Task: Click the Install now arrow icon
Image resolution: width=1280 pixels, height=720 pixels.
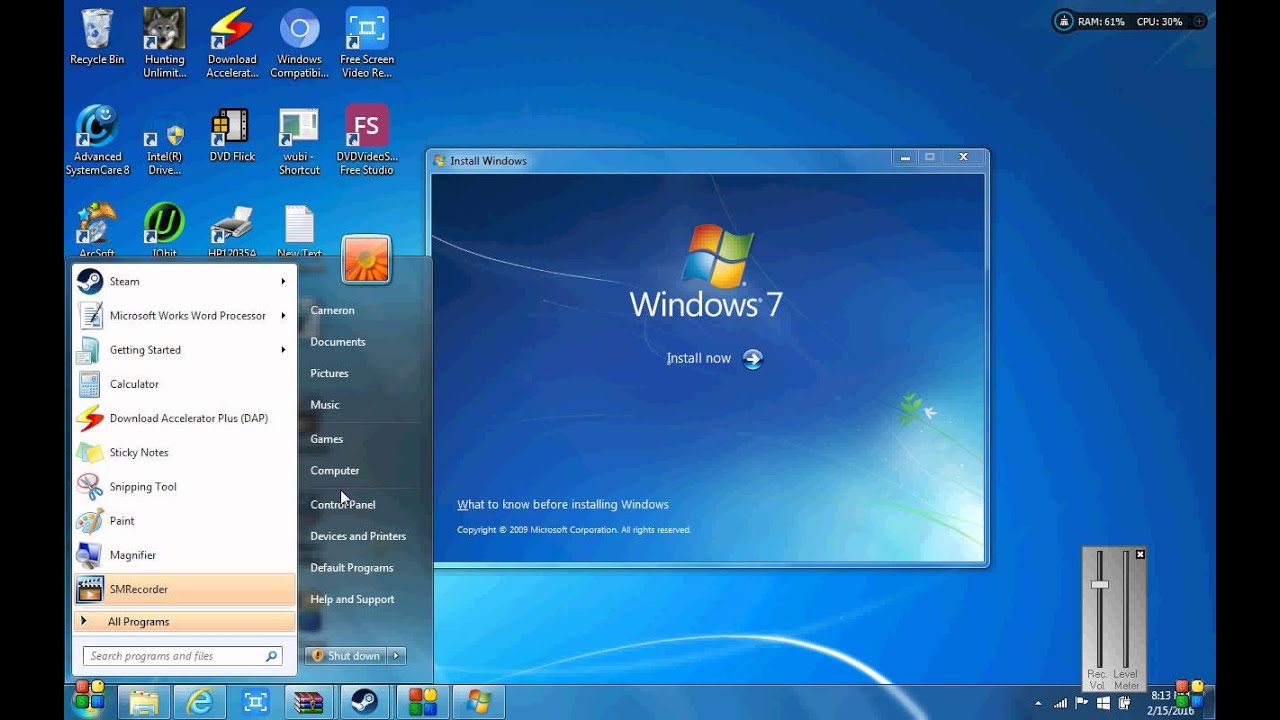Action: (x=753, y=359)
